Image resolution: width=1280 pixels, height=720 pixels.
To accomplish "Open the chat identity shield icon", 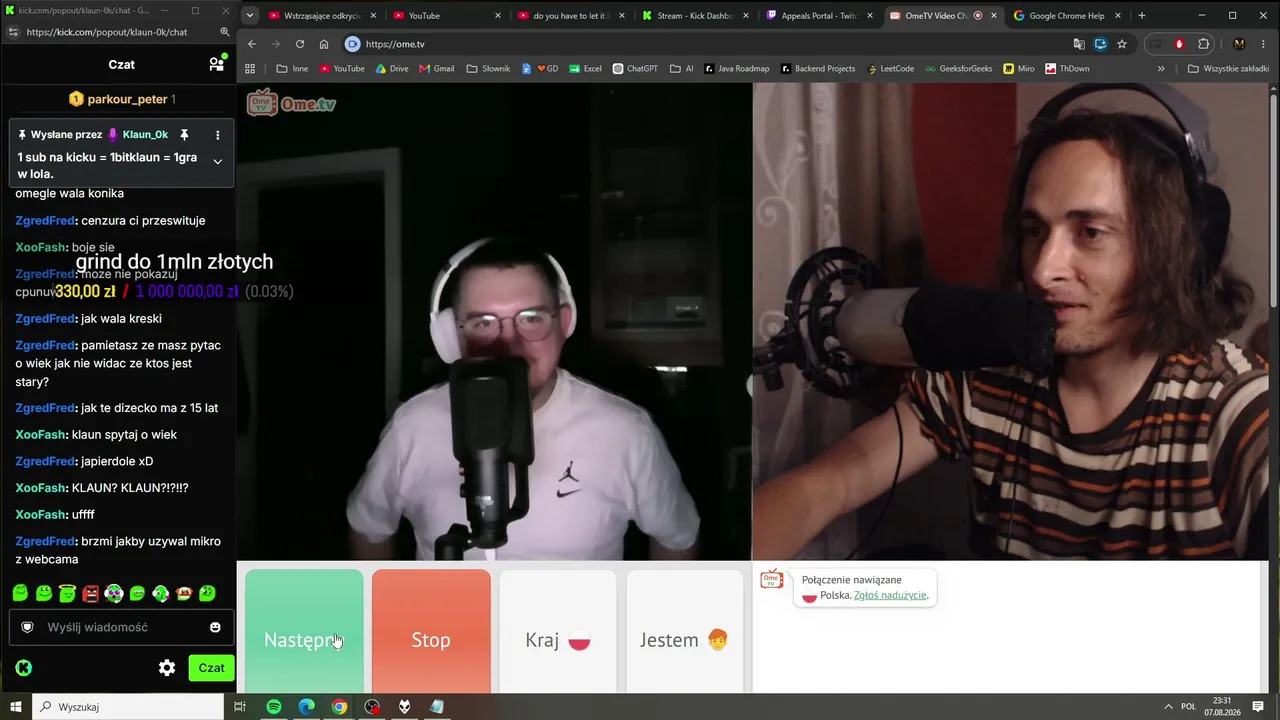I will (28, 627).
